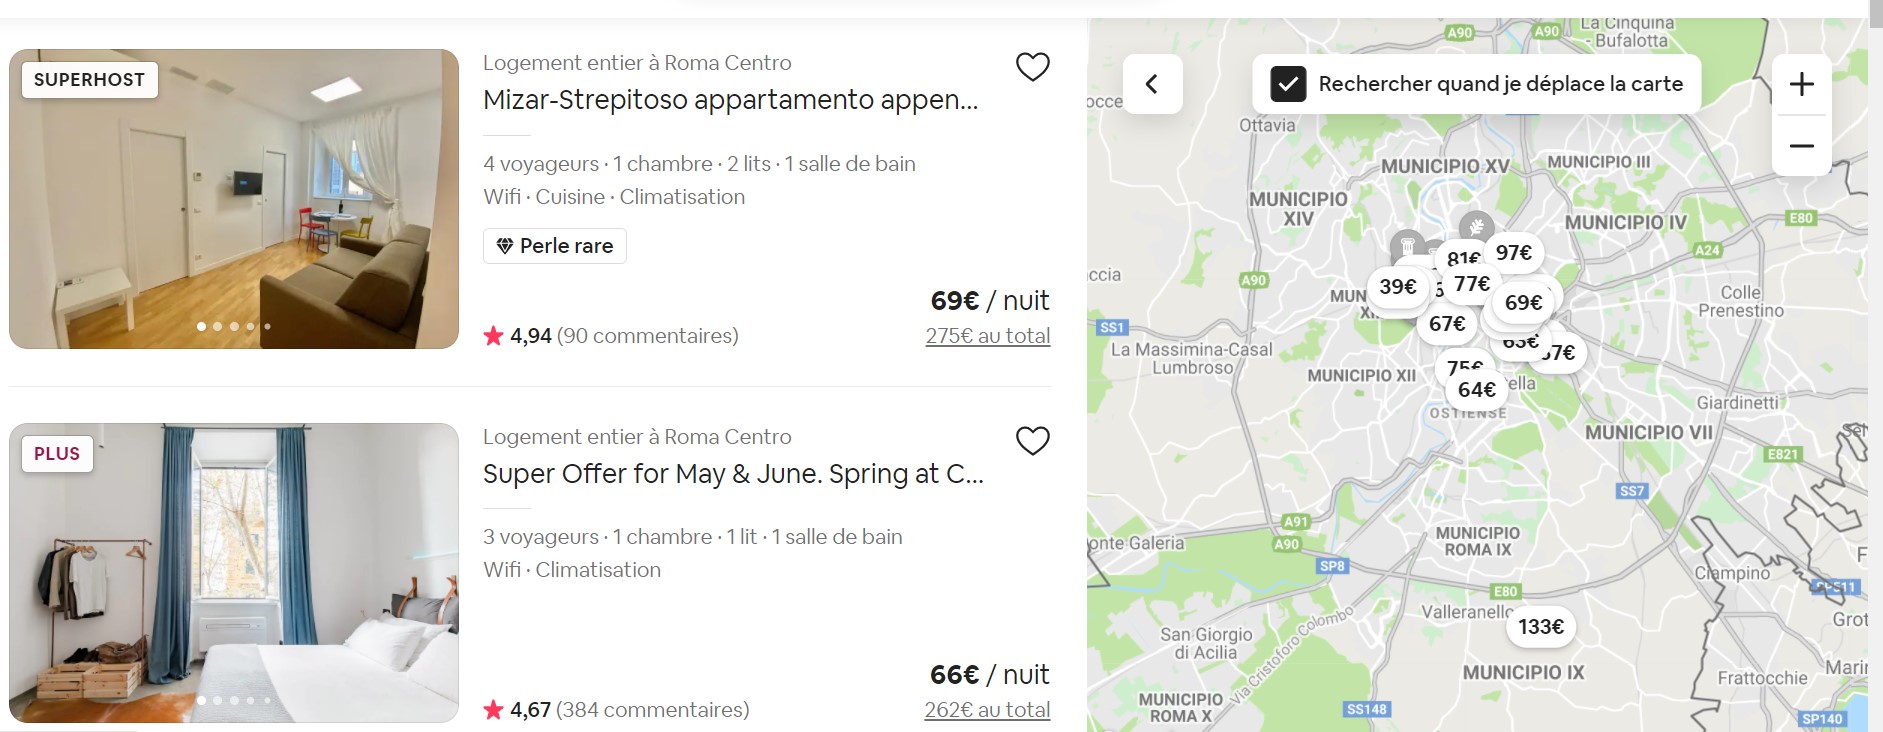
Task: Favorite the Super Offer listing heart
Action: (1032, 441)
